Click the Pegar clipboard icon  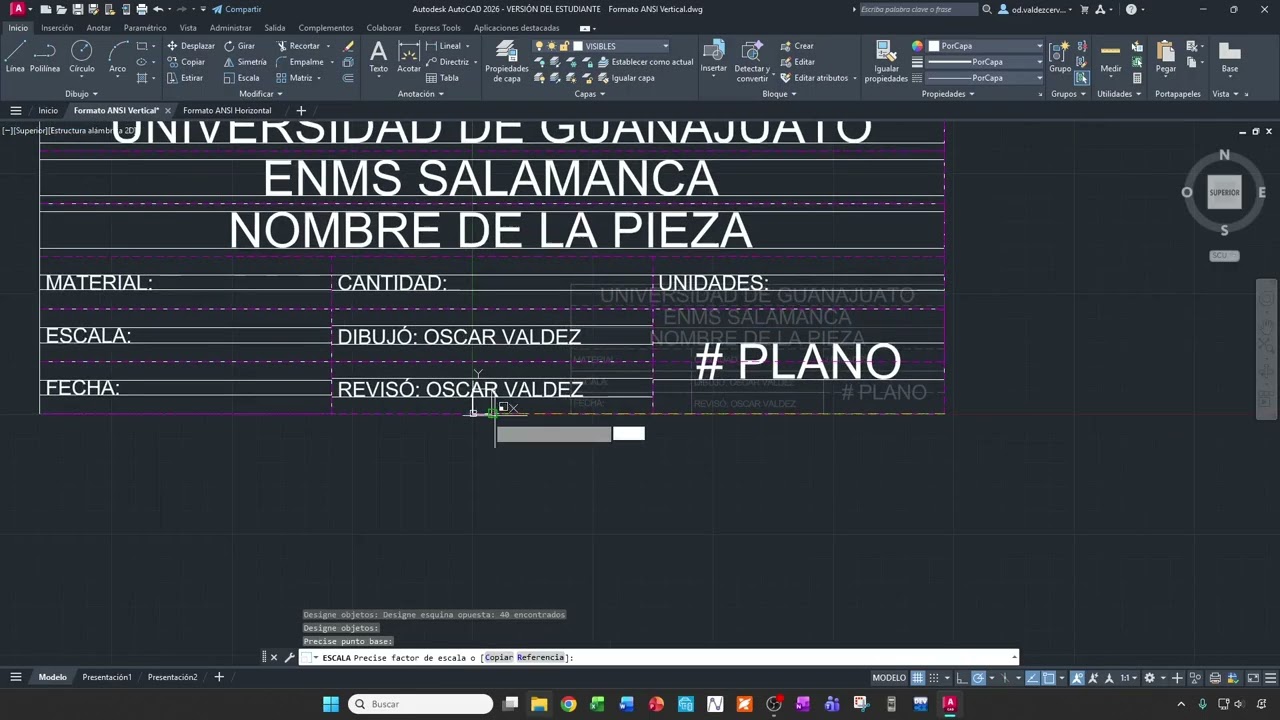[x=1166, y=57]
